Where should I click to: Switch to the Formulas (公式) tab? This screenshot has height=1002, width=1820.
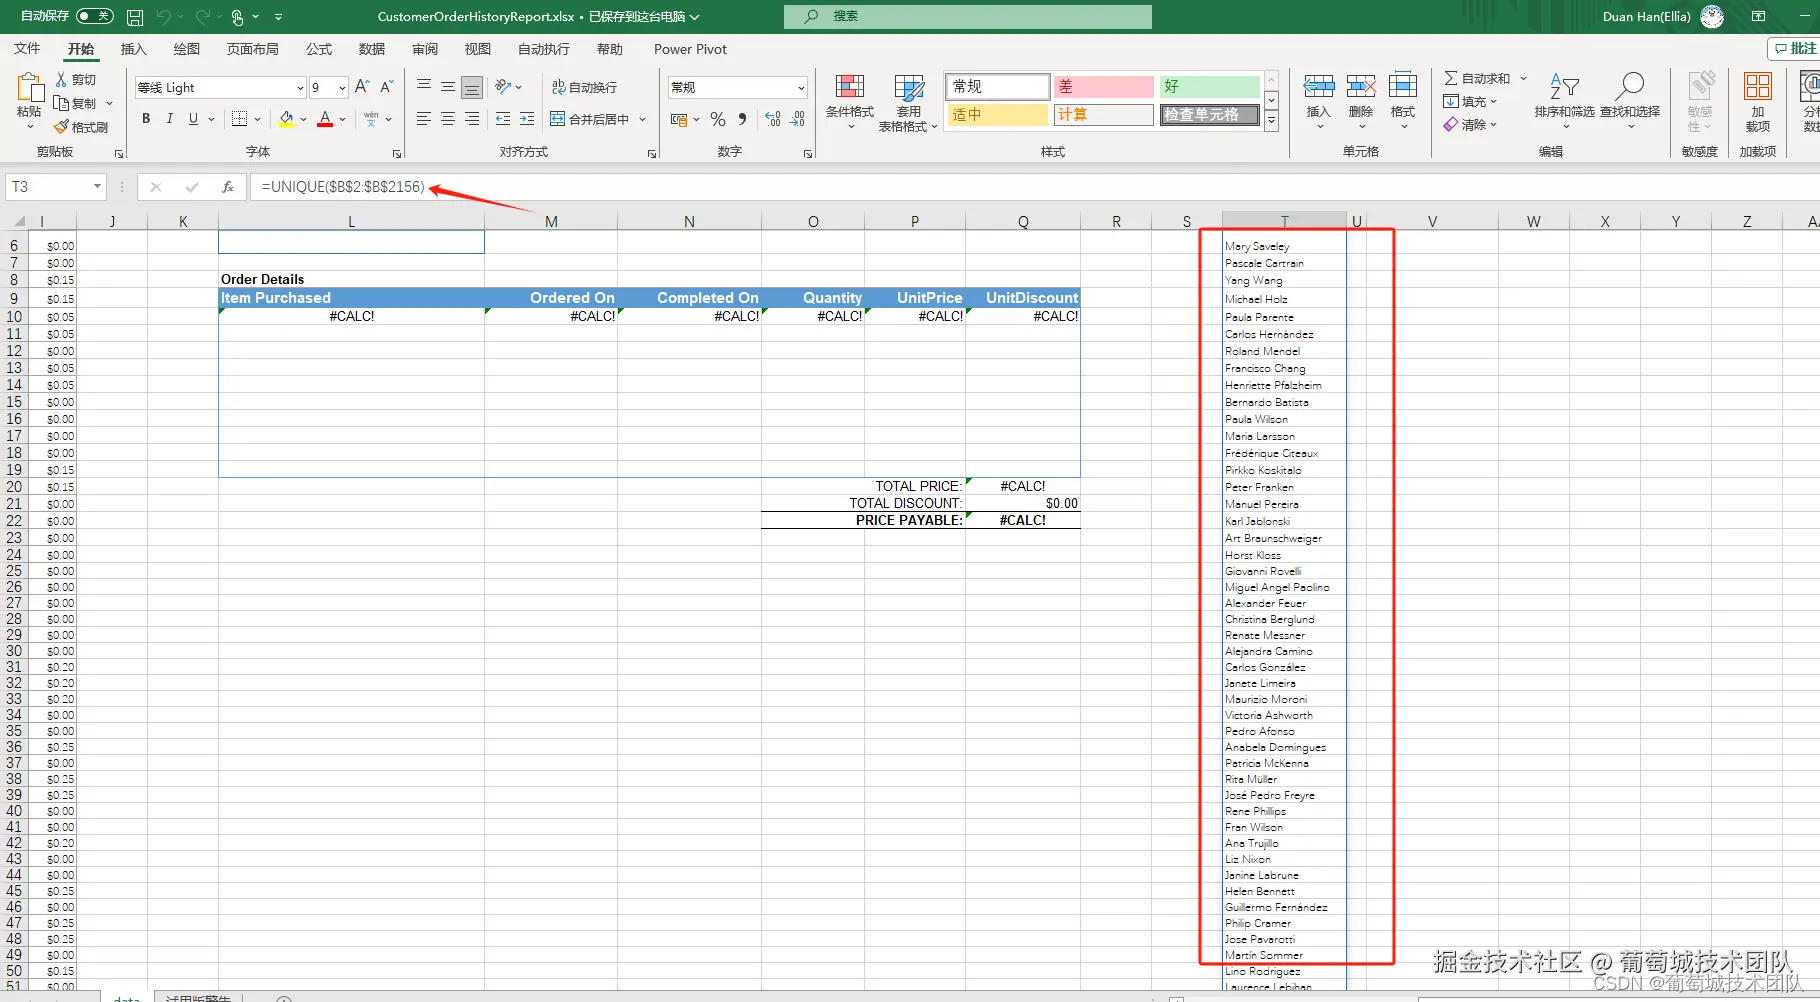point(319,49)
